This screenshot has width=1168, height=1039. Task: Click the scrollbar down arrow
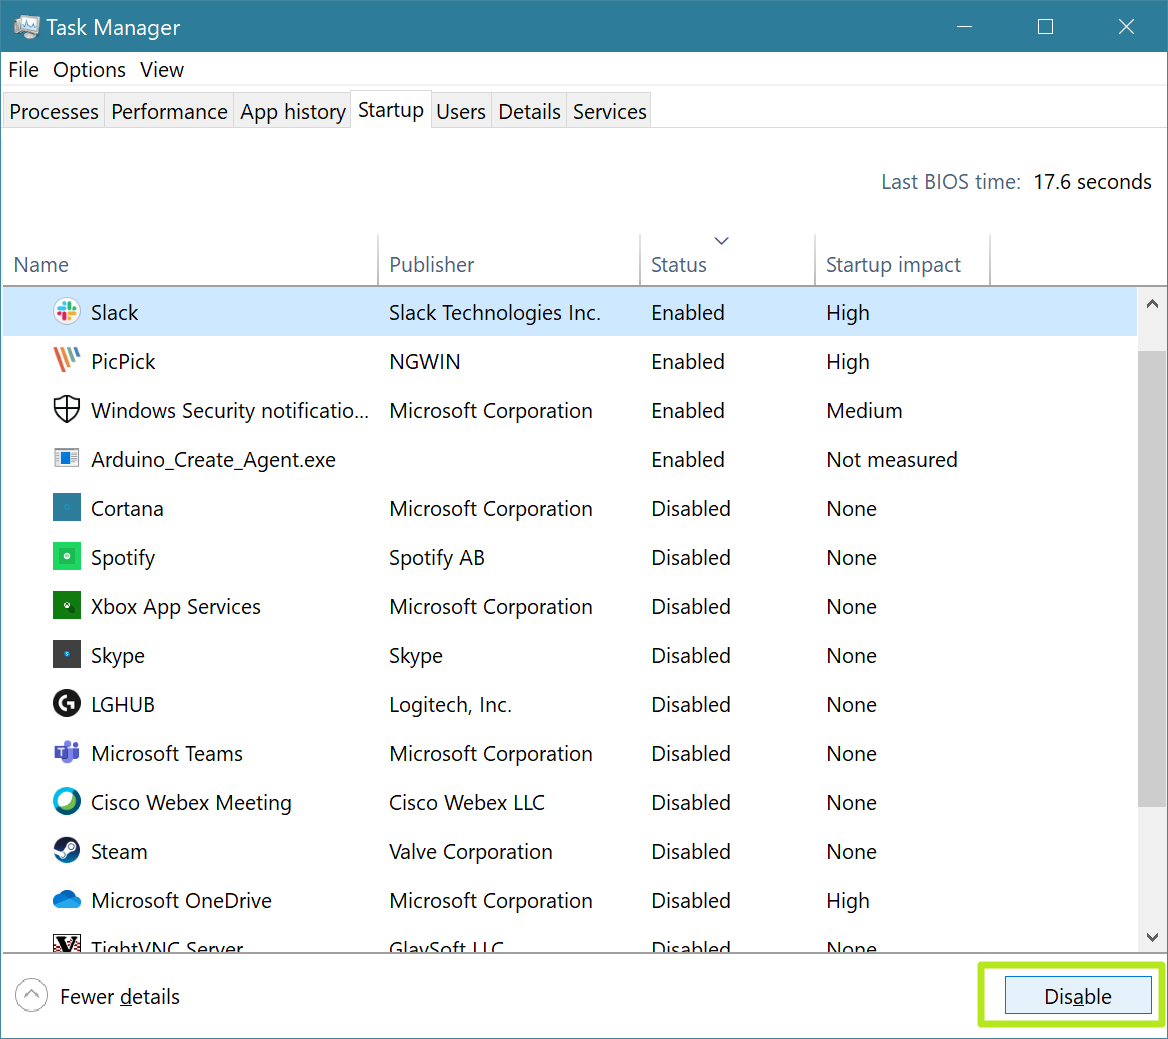[1151, 937]
